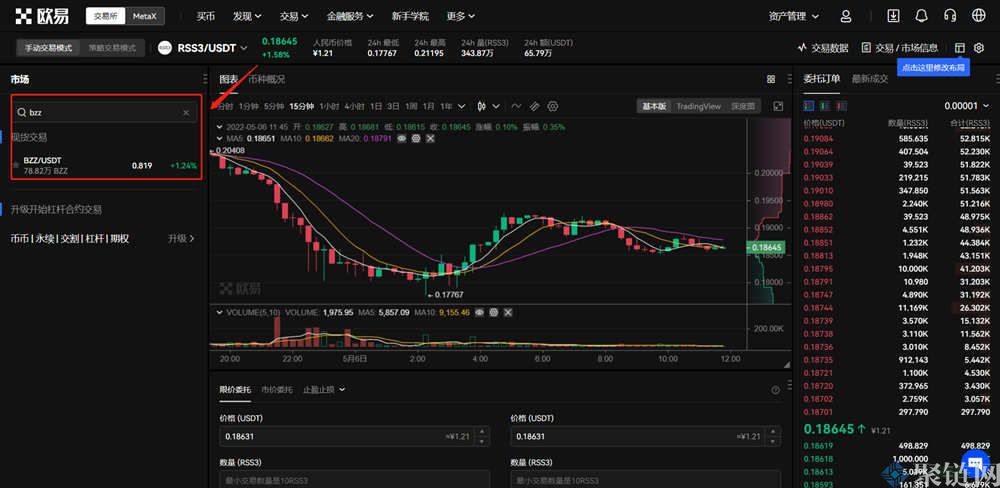Switch to MetaX mode
Image resolution: width=1000 pixels, height=488 pixels.
click(x=145, y=17)
